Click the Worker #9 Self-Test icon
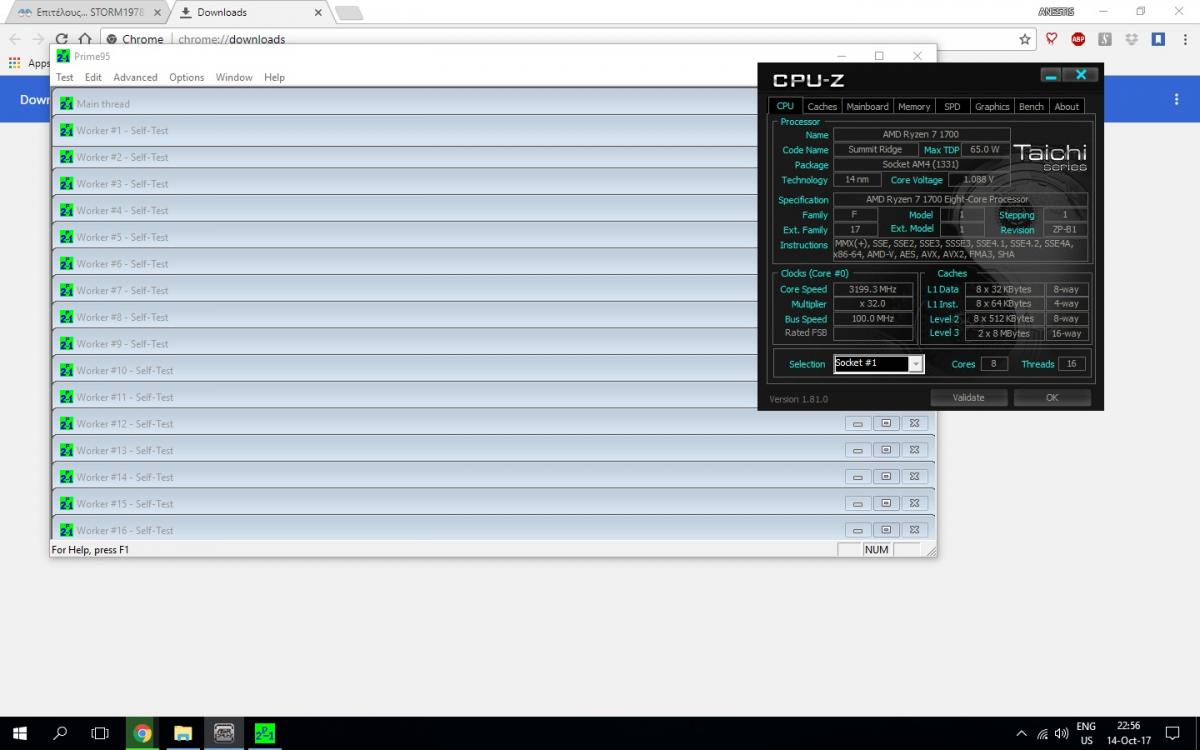 click(x=67, y=343)
